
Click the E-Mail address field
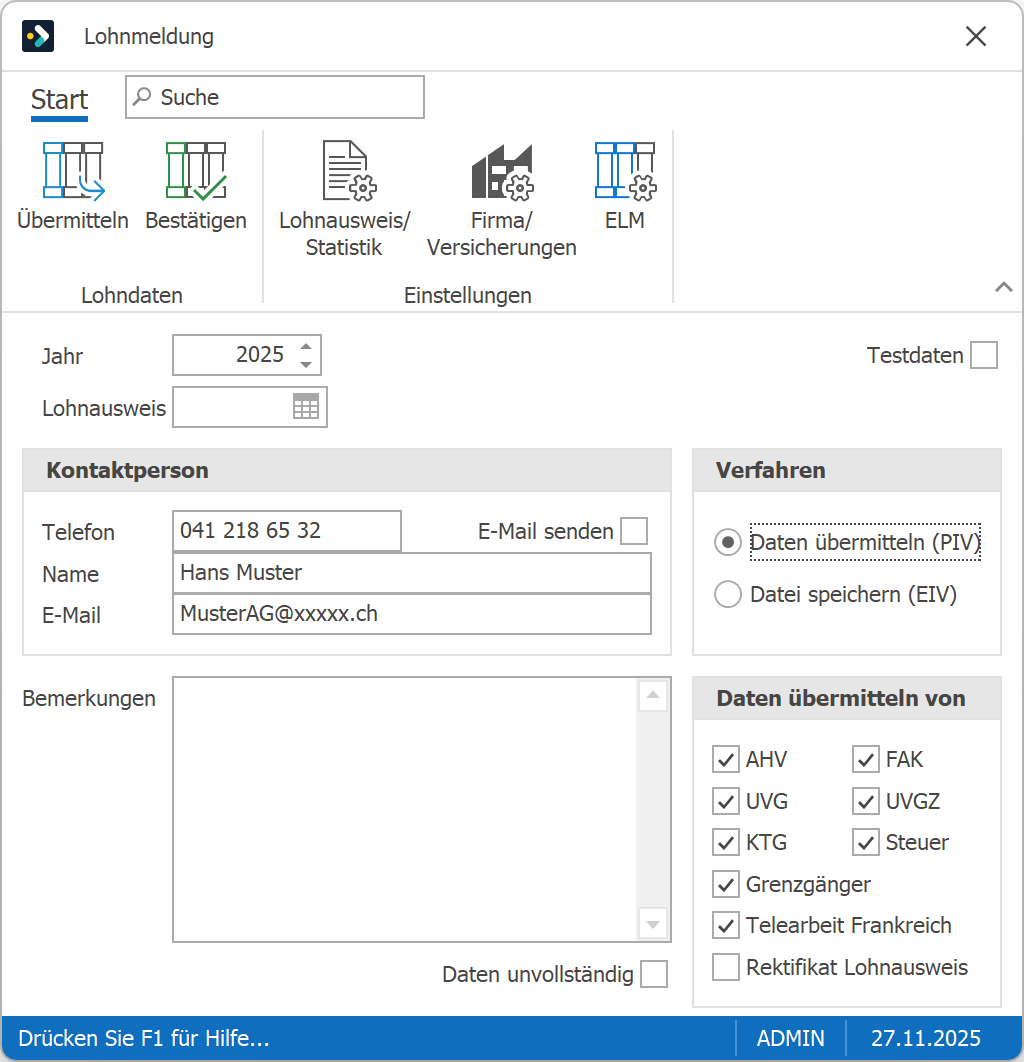412,614
